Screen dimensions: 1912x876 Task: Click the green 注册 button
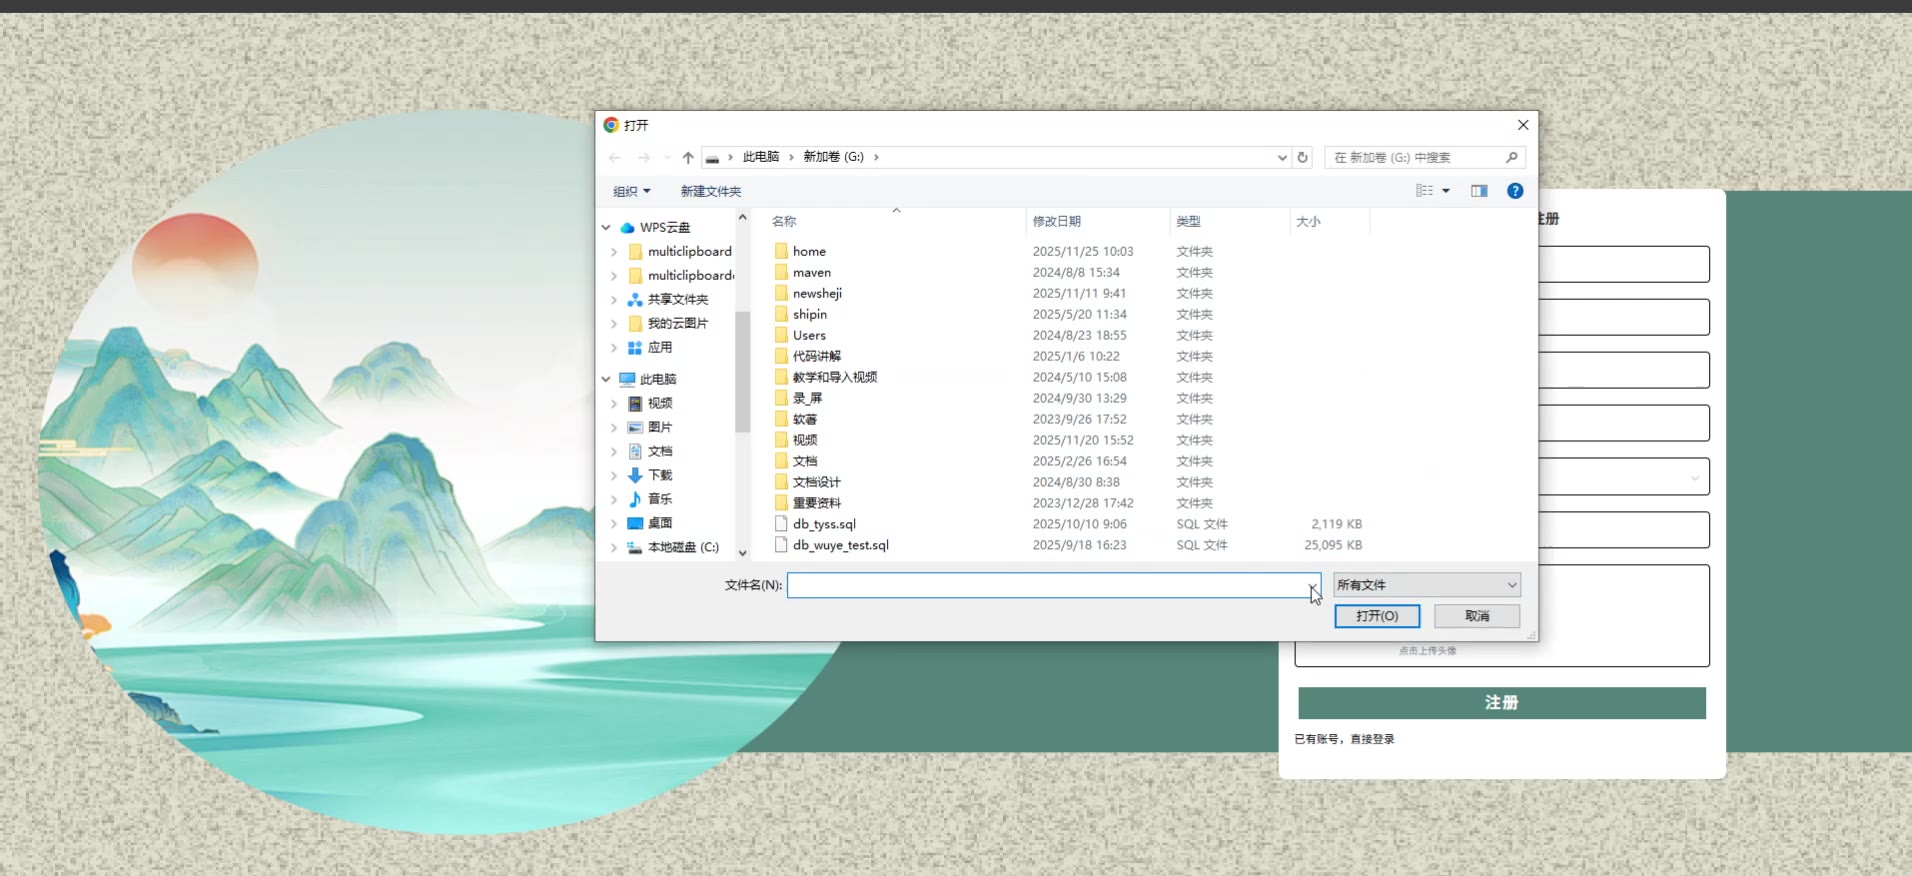coord(1501,703)
